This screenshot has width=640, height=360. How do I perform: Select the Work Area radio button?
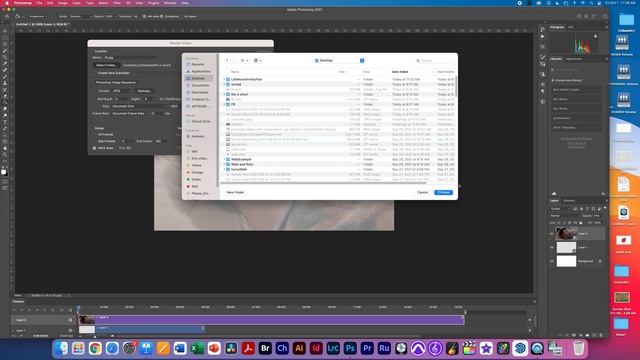tap(95, 148)
